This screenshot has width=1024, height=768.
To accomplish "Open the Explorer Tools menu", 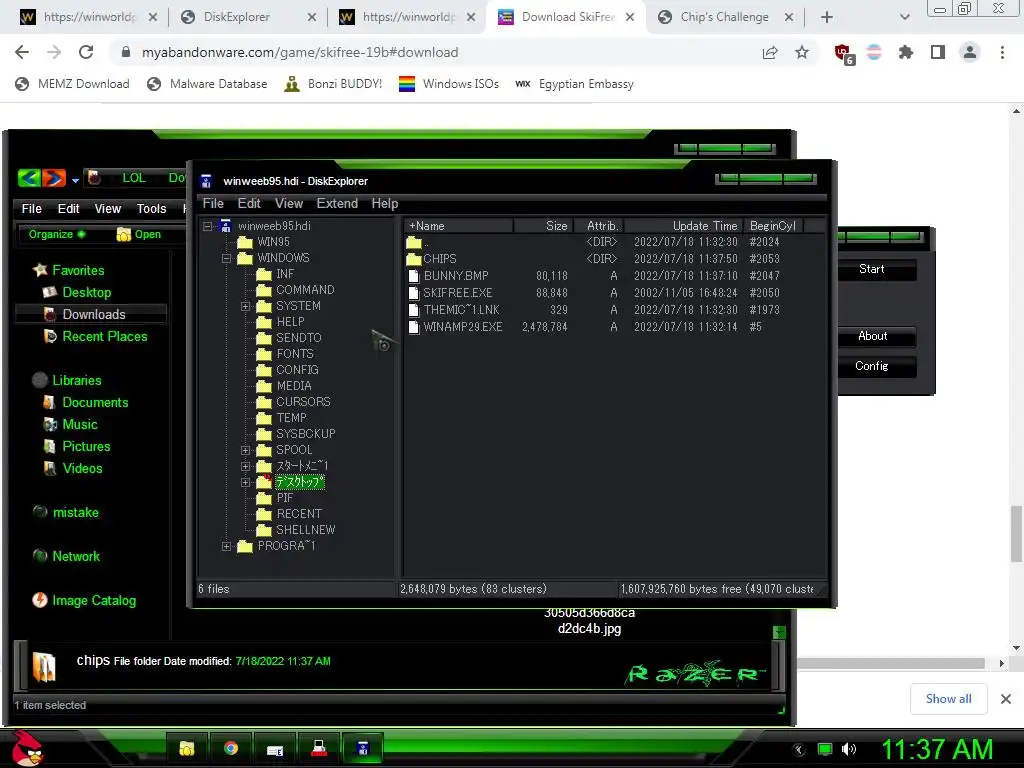I will pyautogui.click(x=152, y=209).
